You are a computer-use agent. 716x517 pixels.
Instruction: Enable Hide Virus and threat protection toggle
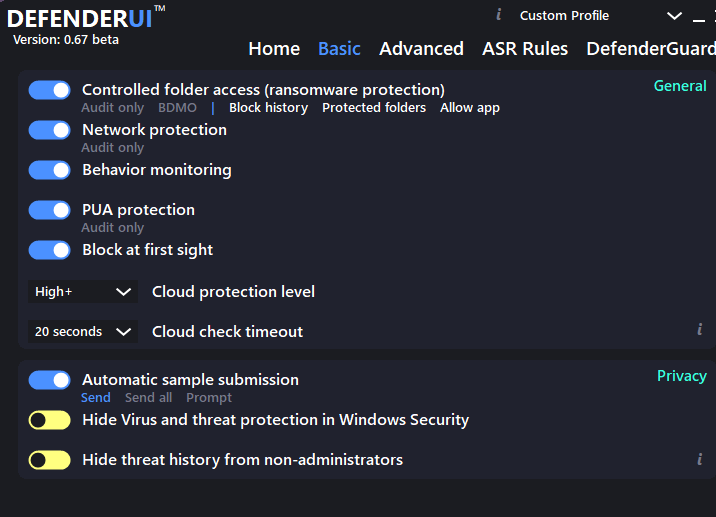(x=49, y=420)
